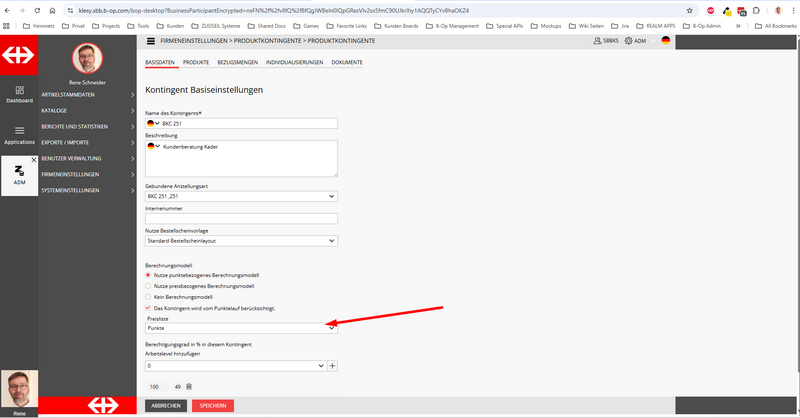
Task: Click the plus icon to add Arbeitslevel
Action: pyautogui.click(x=333, y=366)
